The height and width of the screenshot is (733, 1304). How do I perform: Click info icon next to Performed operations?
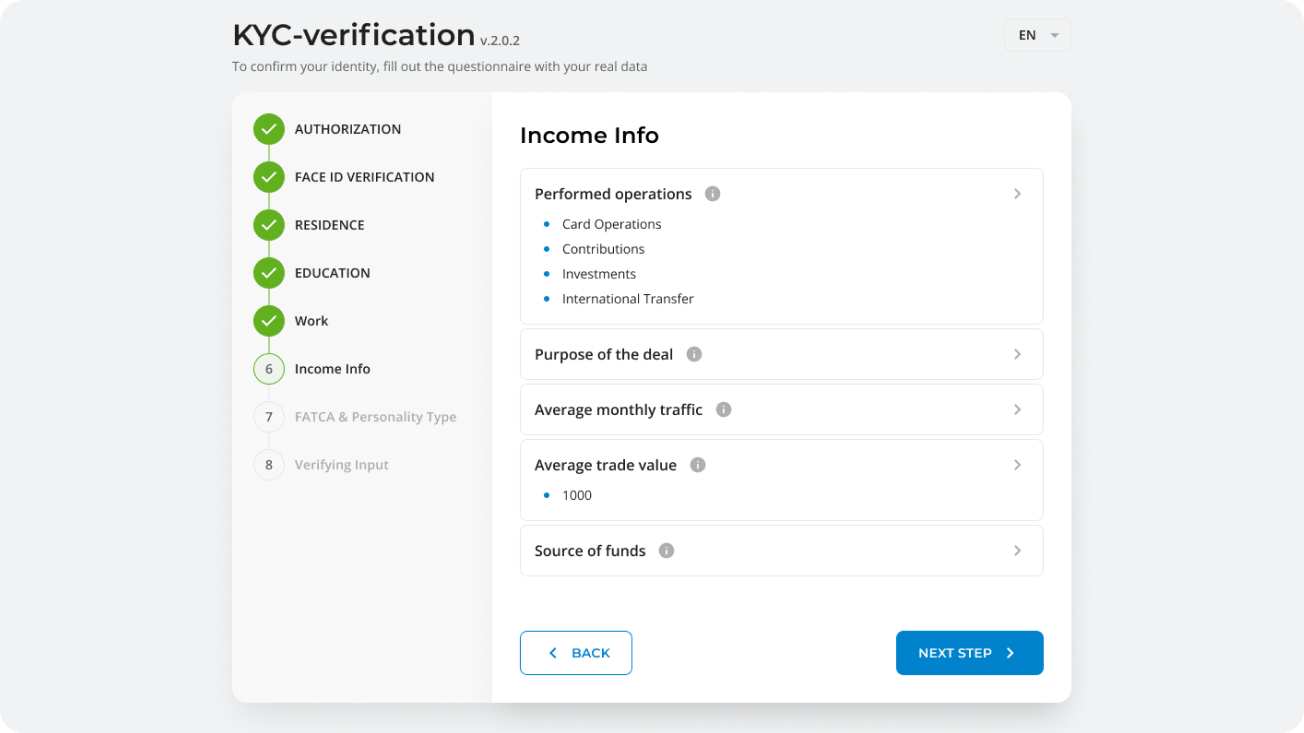pyautogui.click(x=712, y=194)
